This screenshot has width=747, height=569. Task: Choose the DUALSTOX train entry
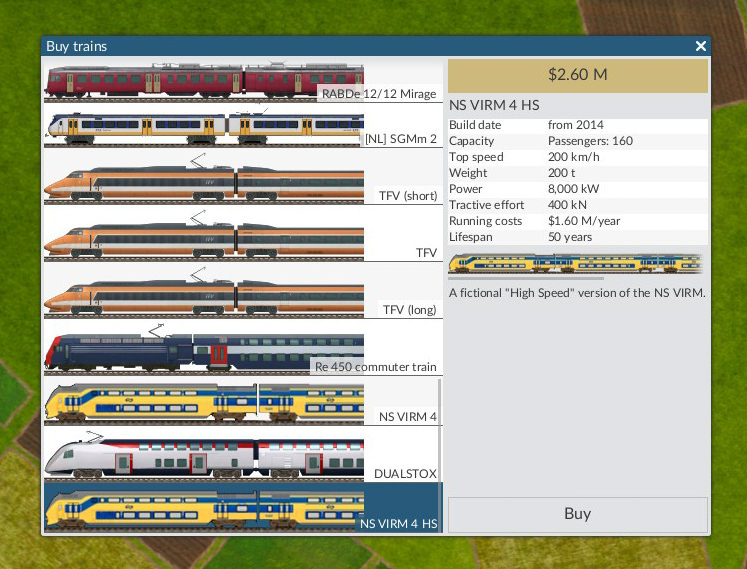[x=241, y=454]
